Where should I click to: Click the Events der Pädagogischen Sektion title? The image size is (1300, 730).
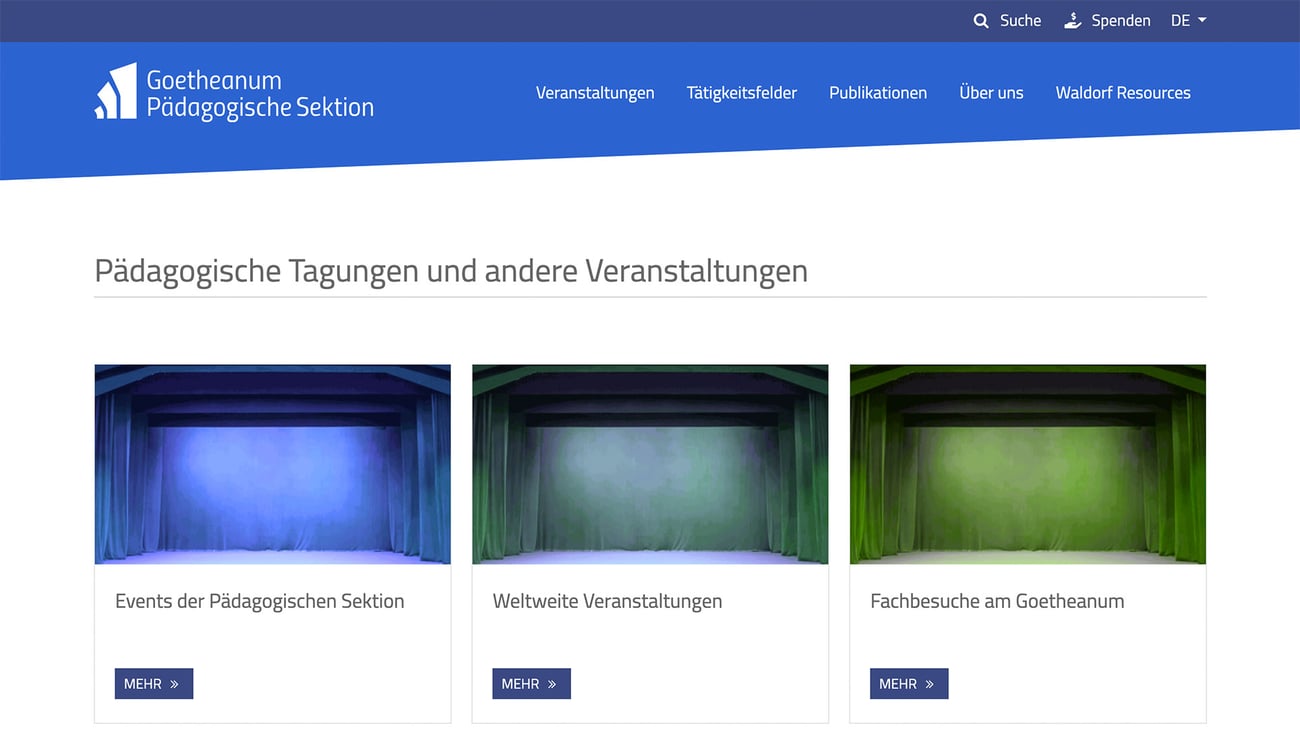coord(260,601)
